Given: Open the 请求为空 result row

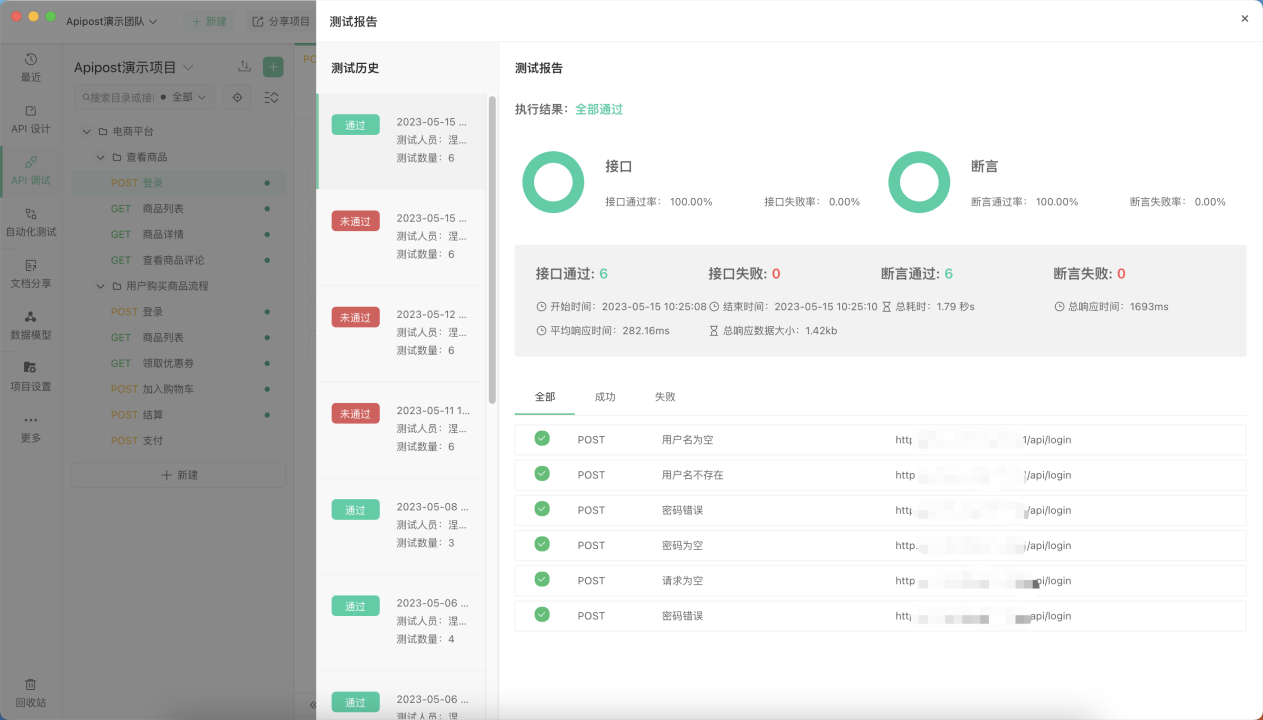Looking at the screenshot, I should [x=880, y=580].
